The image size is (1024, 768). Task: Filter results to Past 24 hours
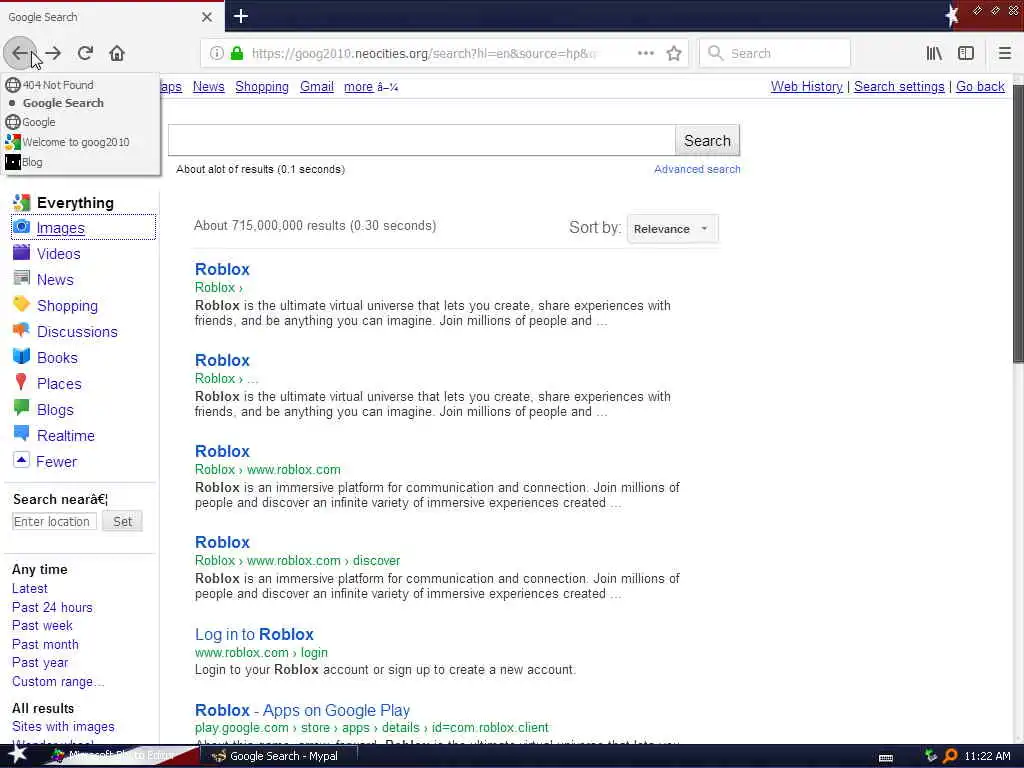(52, 607)
